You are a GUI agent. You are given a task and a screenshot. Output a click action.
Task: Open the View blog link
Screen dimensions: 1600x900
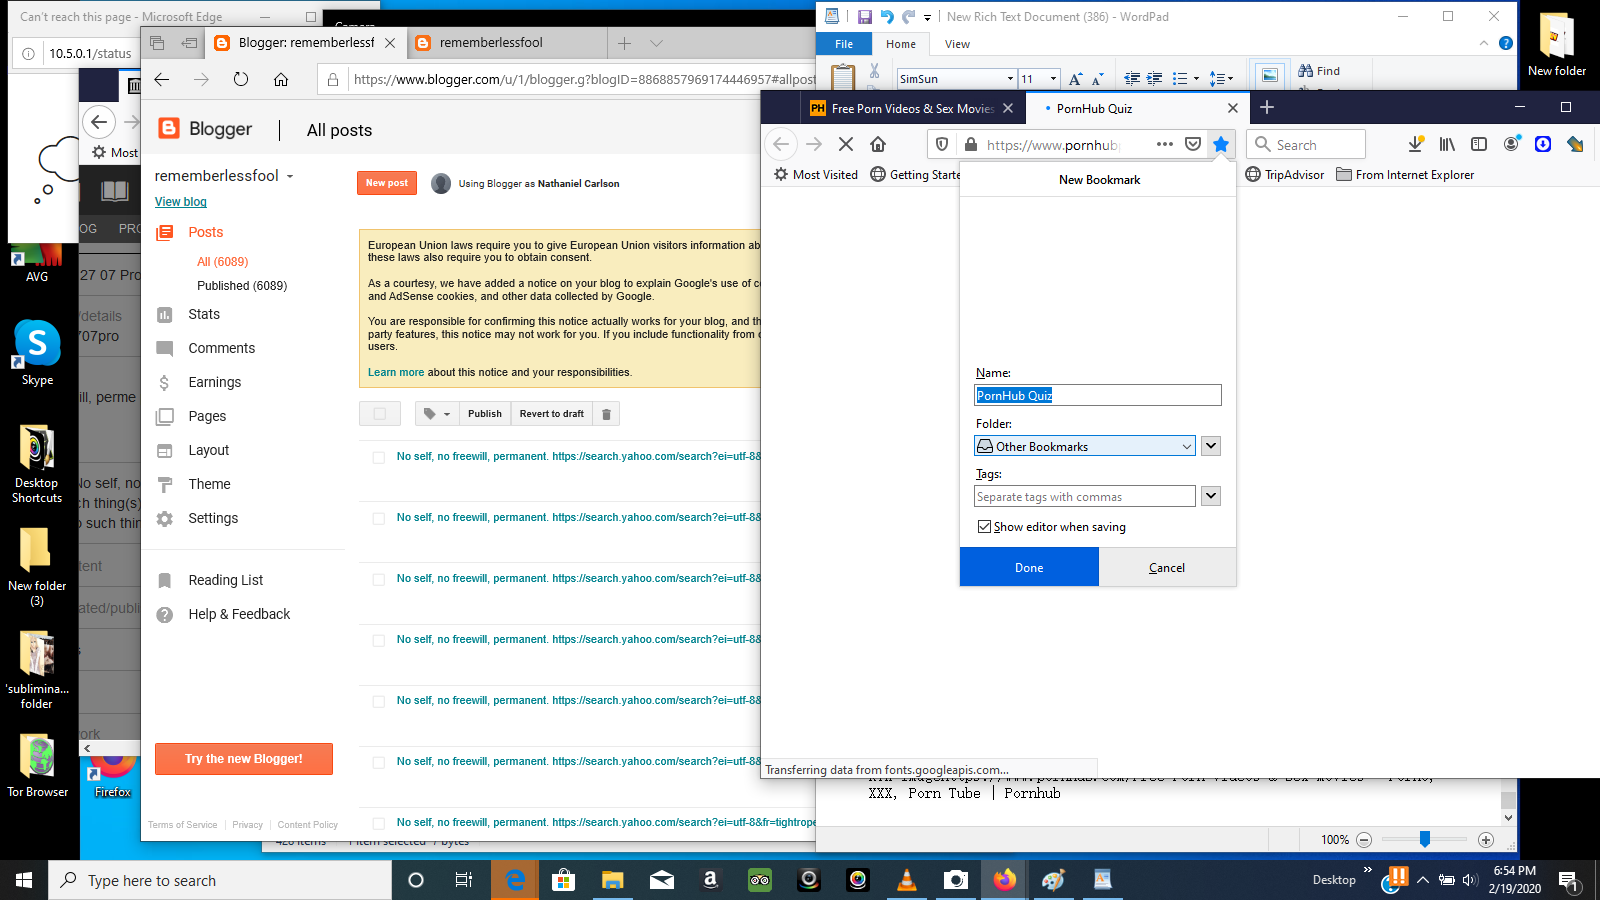click(181, 202)
